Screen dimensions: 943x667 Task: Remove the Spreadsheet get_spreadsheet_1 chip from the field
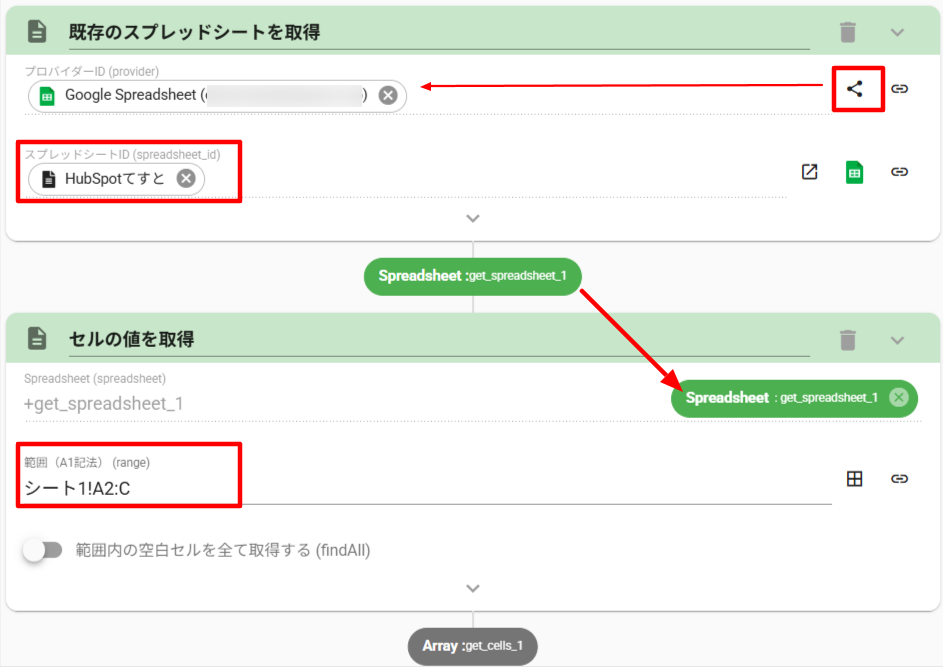[898, 398]
